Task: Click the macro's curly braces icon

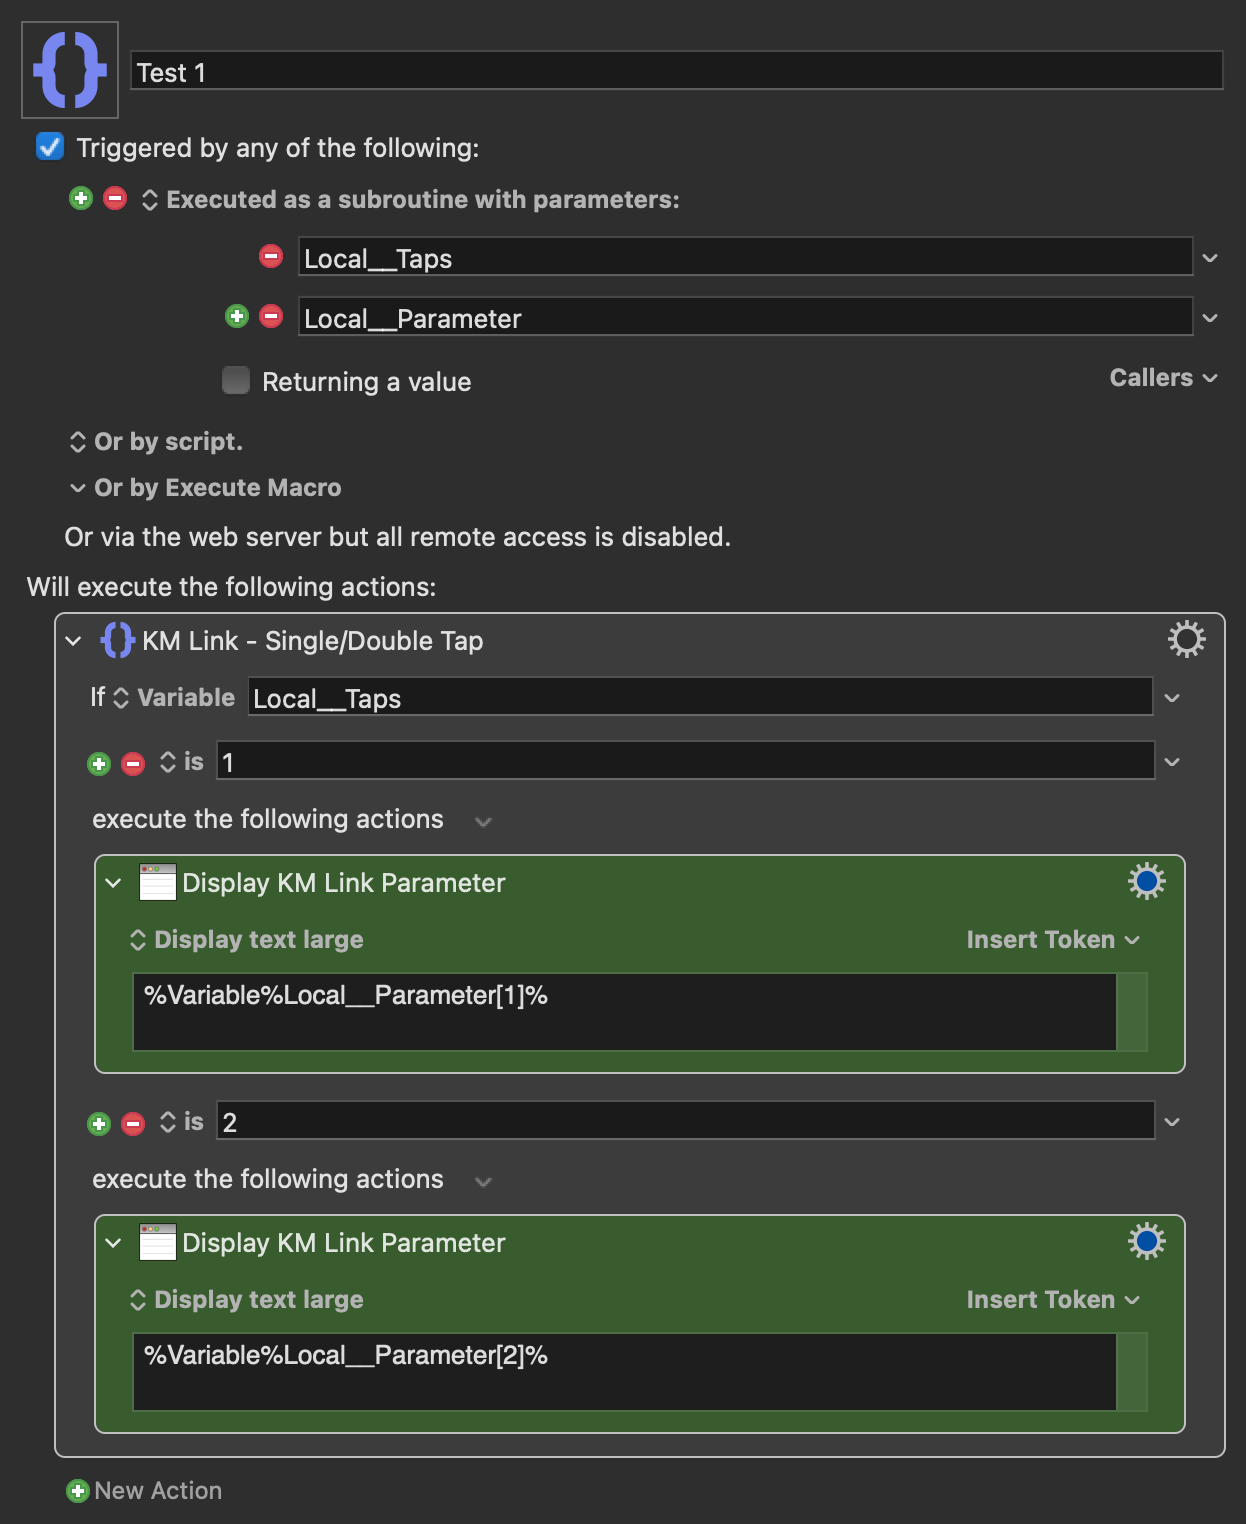Action: pos(70,70)
